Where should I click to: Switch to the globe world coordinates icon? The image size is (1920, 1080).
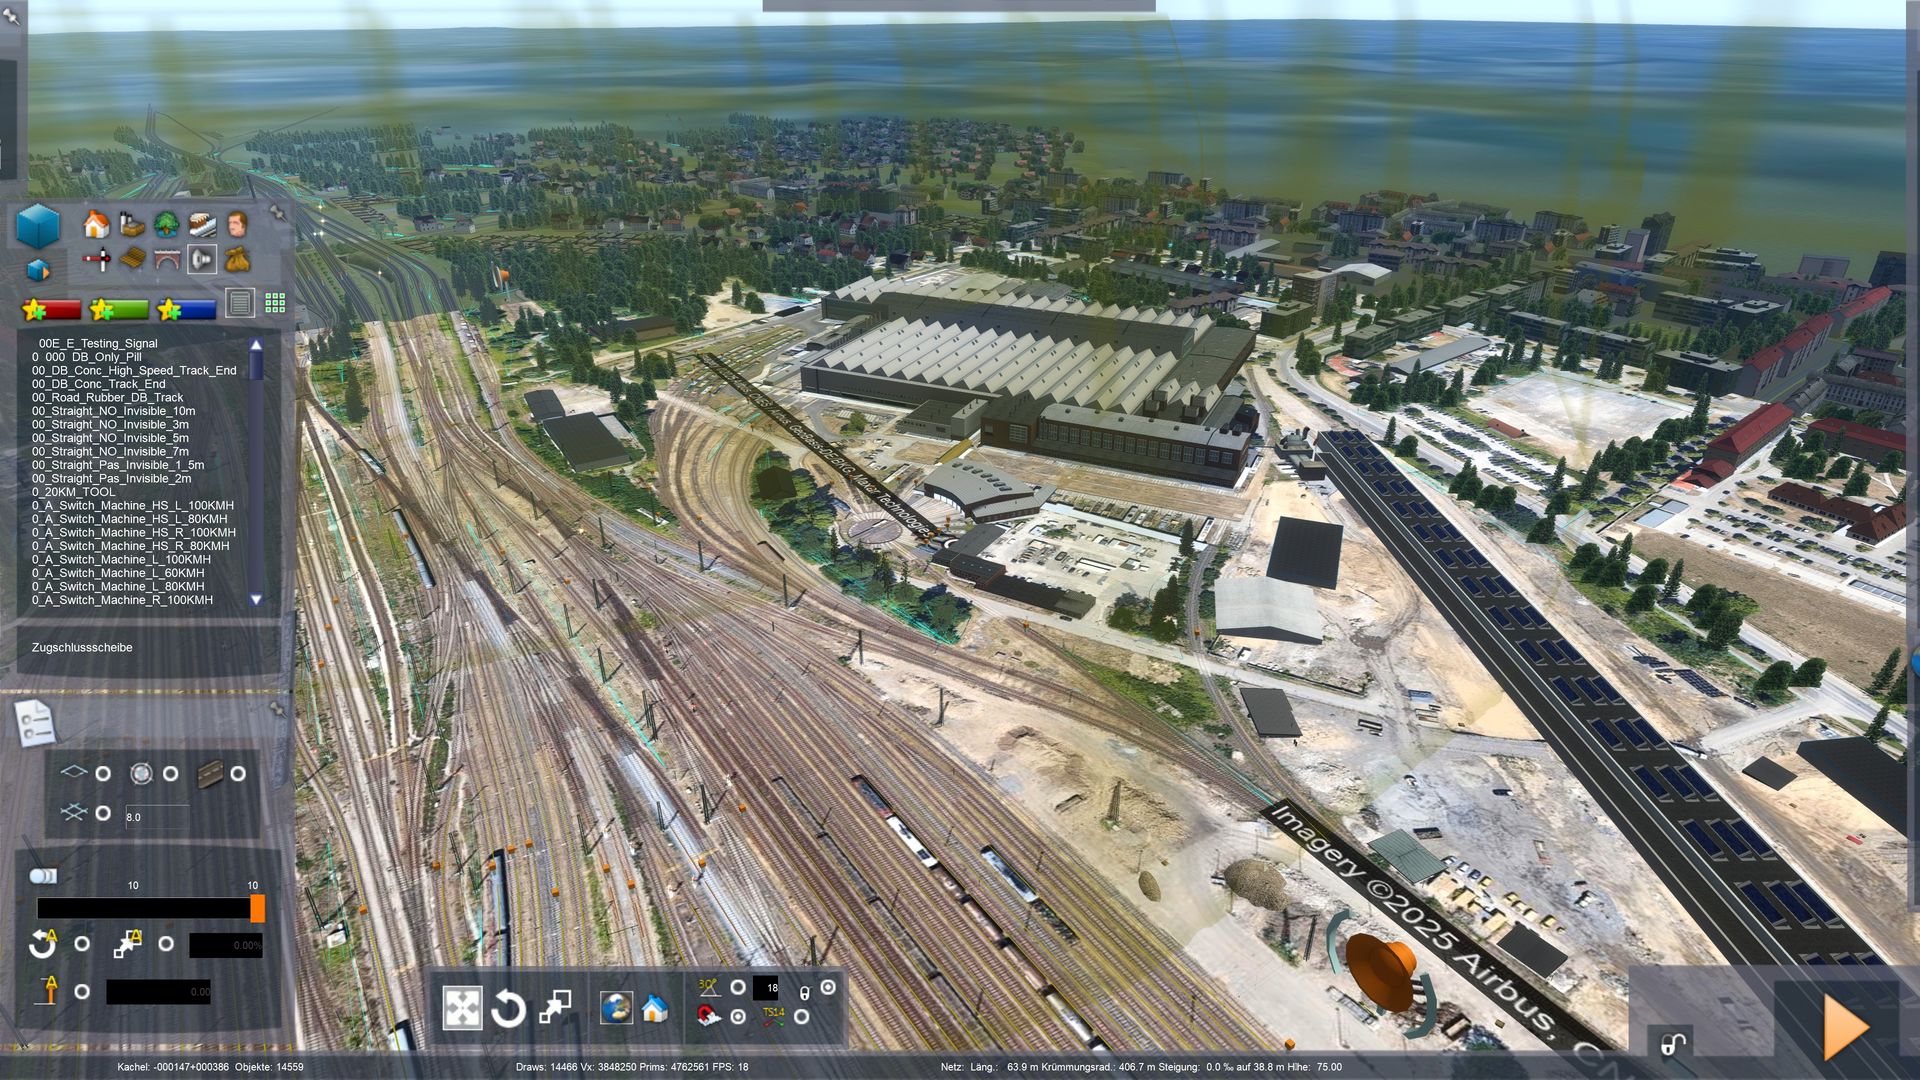[616, 1007]
